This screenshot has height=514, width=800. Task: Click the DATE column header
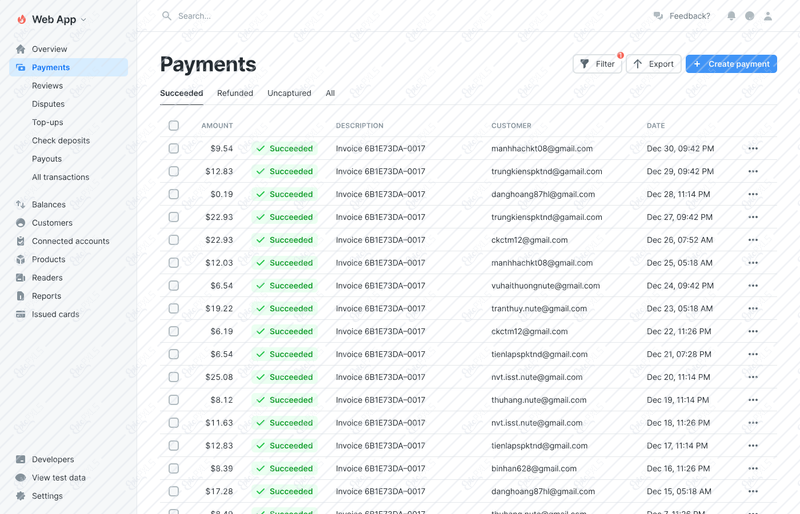point(656,126)
